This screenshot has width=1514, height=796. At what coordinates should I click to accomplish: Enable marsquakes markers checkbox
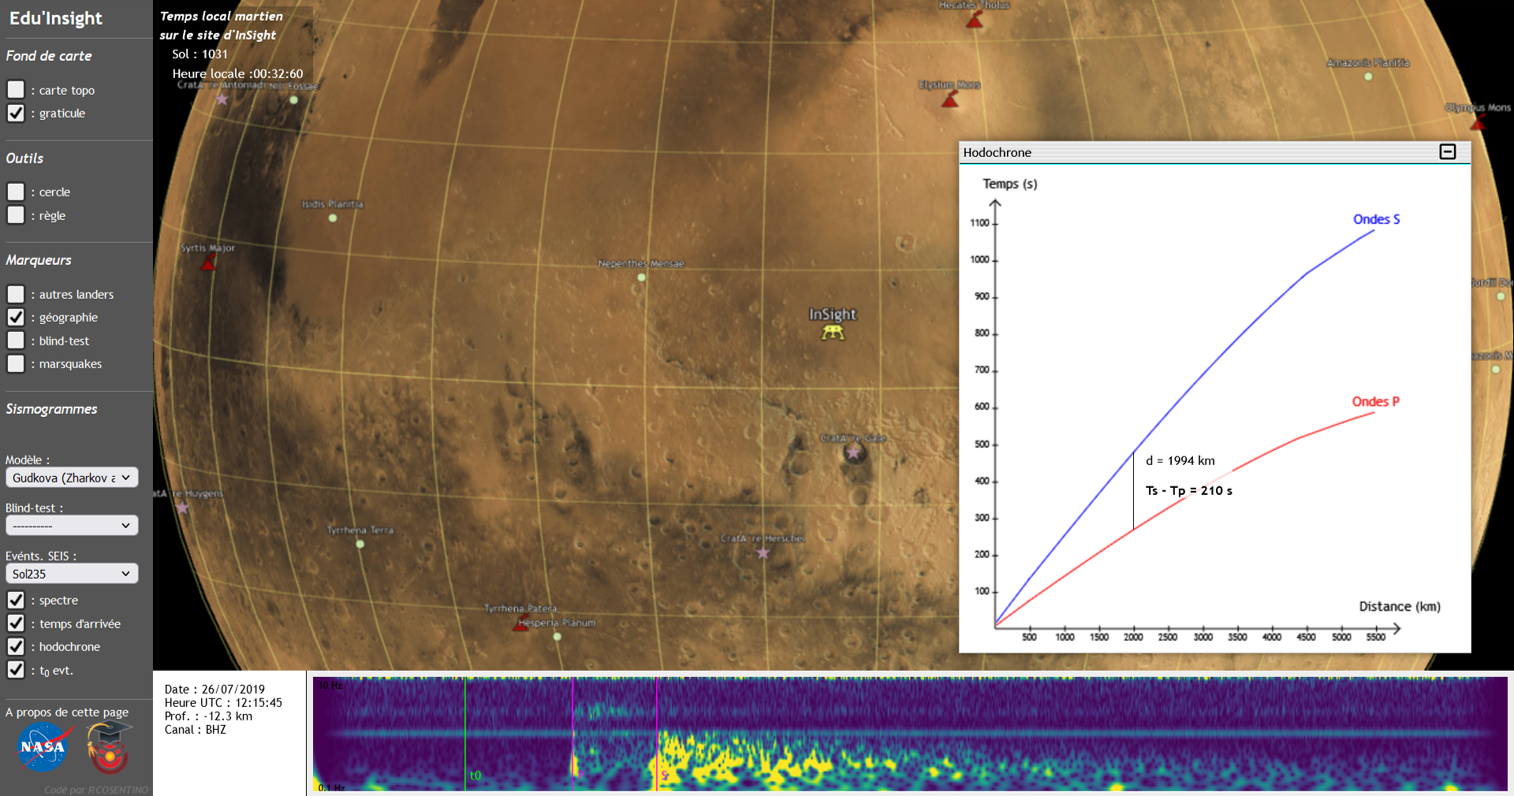pyautogui.click(x=16, y=364)
